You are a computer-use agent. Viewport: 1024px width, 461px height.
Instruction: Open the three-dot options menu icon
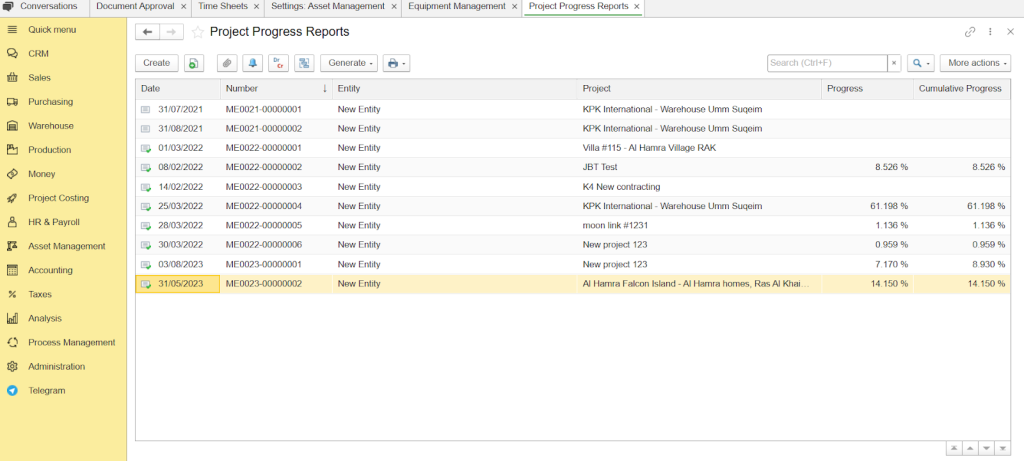(x=990, y=32)
